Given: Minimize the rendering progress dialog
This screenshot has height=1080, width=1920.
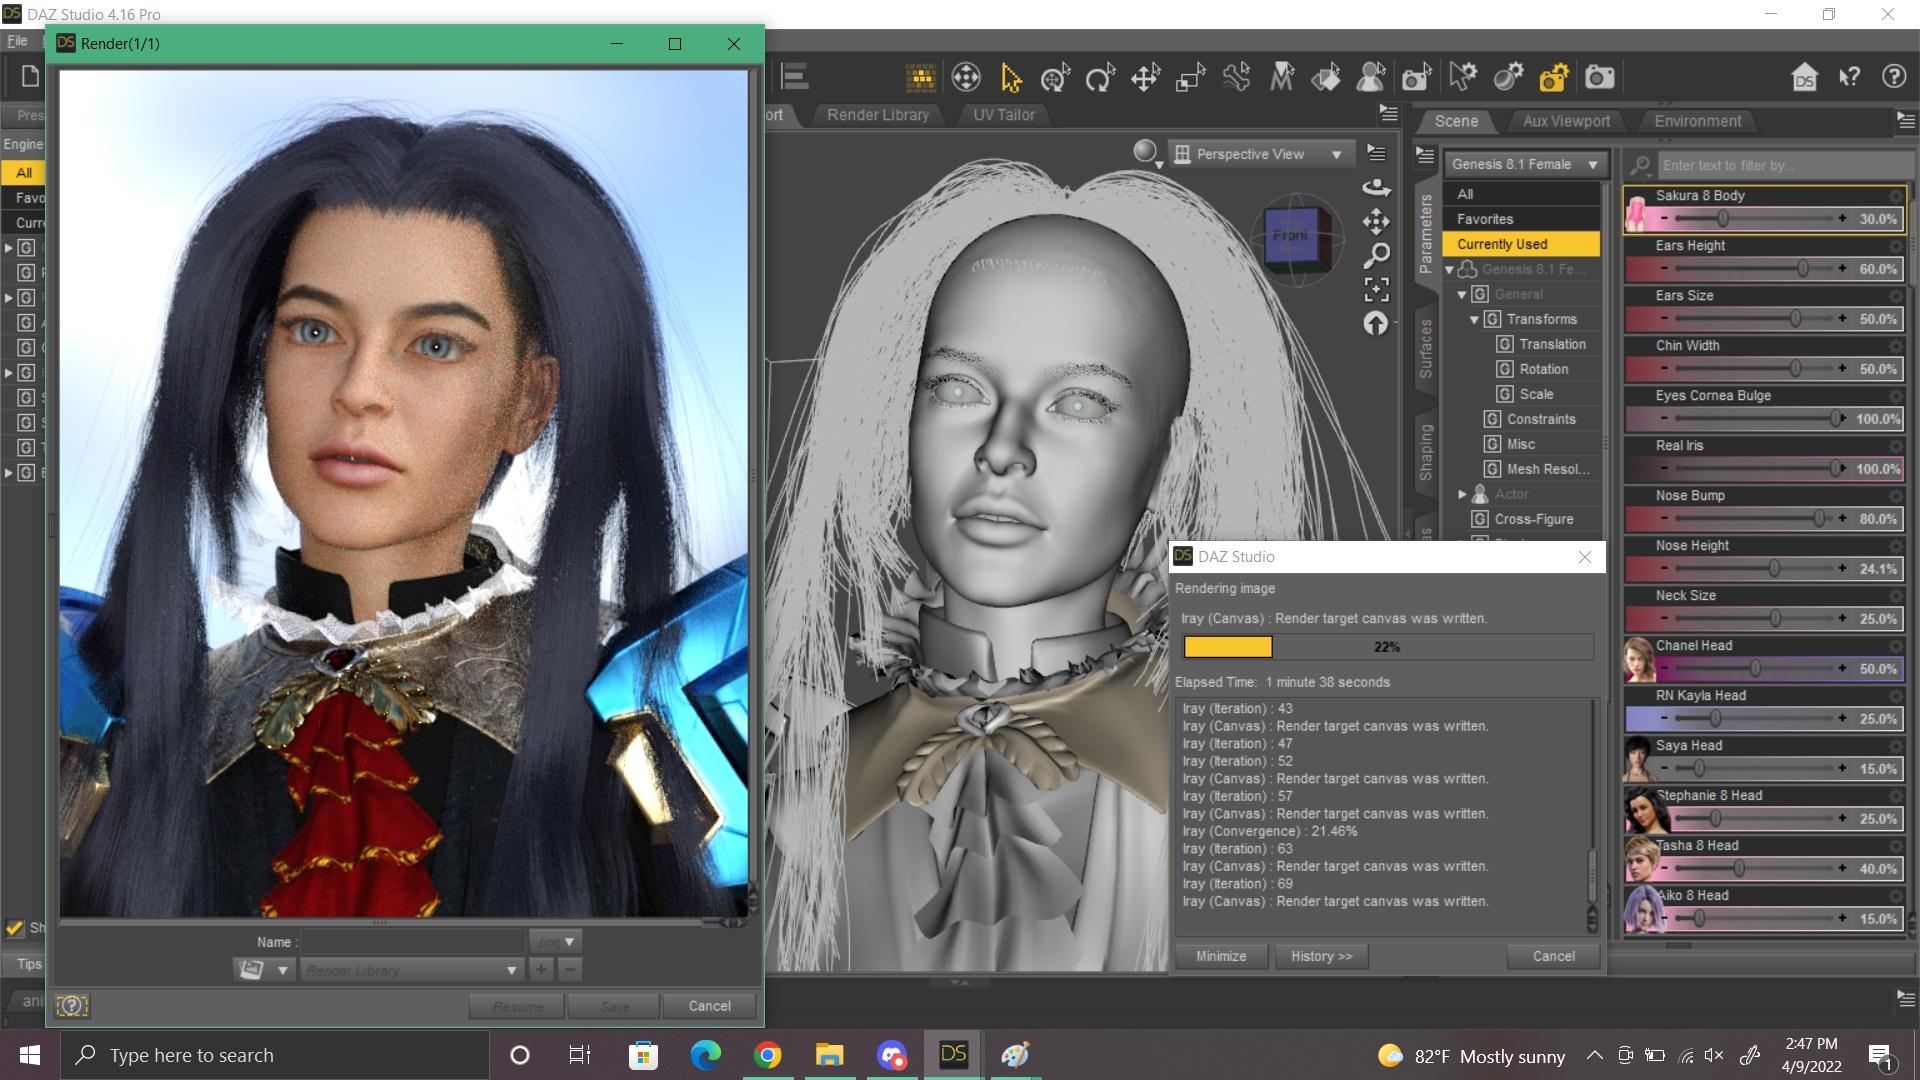Looking at the screenshot, I should pos(1221,956).
